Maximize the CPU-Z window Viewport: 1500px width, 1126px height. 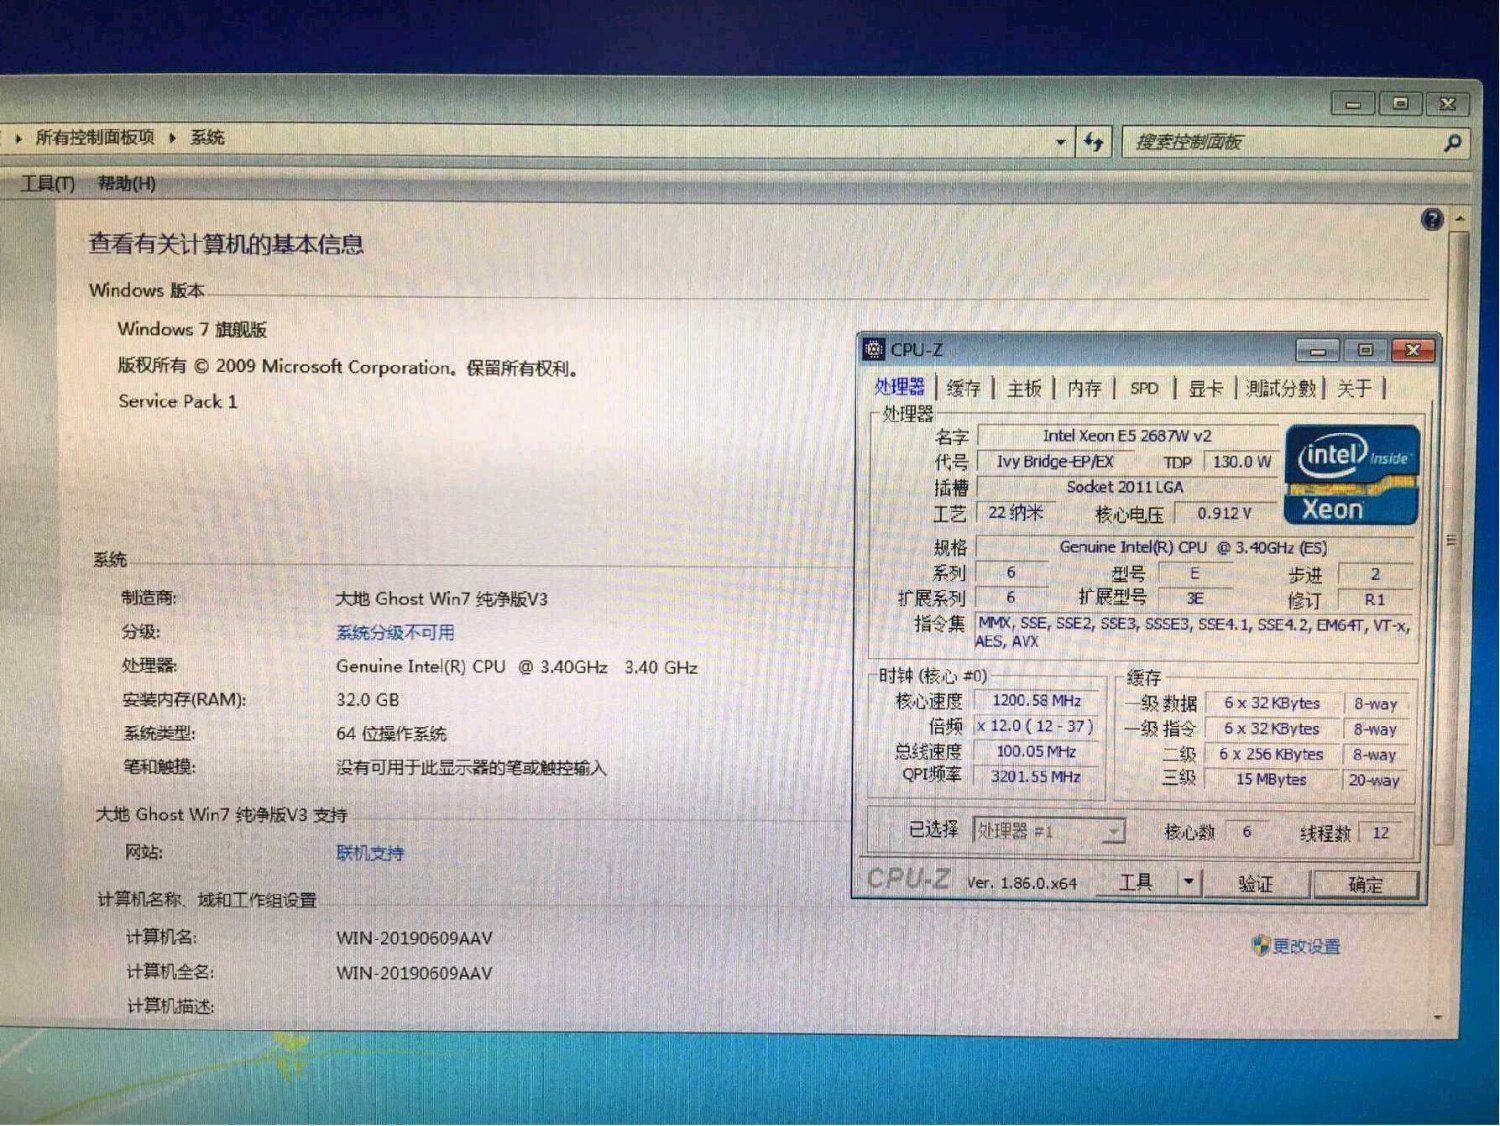pos(1365,350)
